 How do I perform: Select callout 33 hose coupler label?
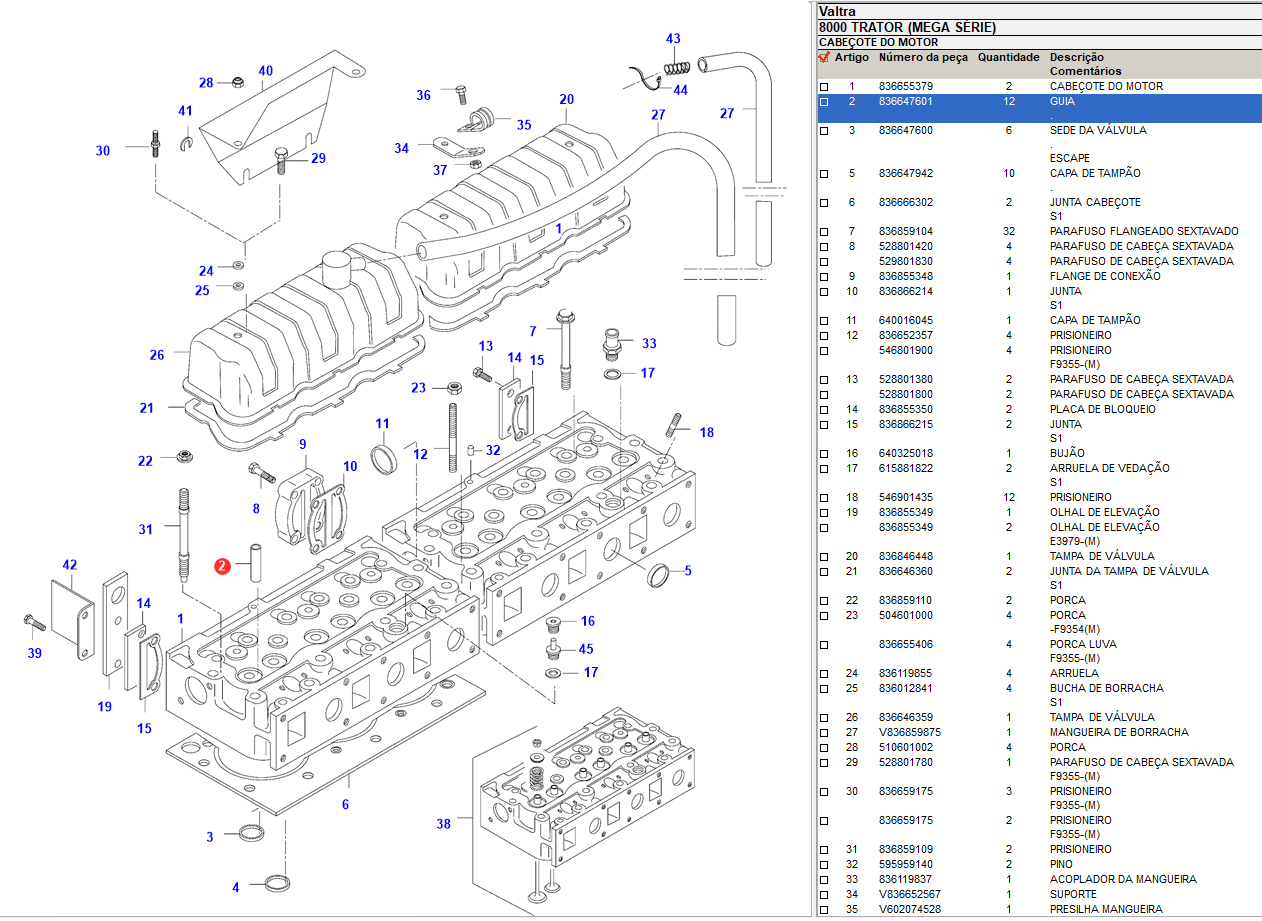click(x=649, y=344)
